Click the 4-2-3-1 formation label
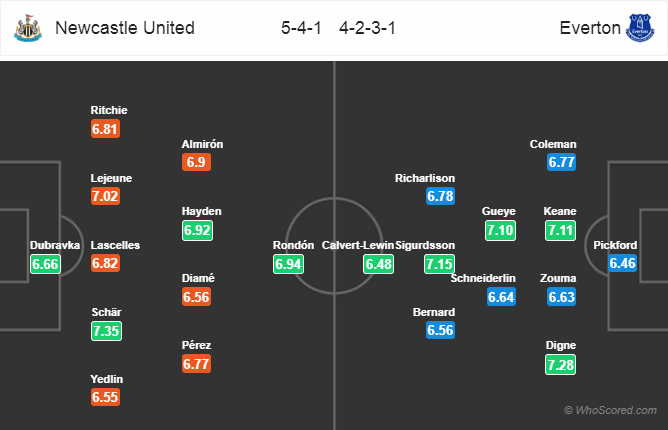 point(367,29)
